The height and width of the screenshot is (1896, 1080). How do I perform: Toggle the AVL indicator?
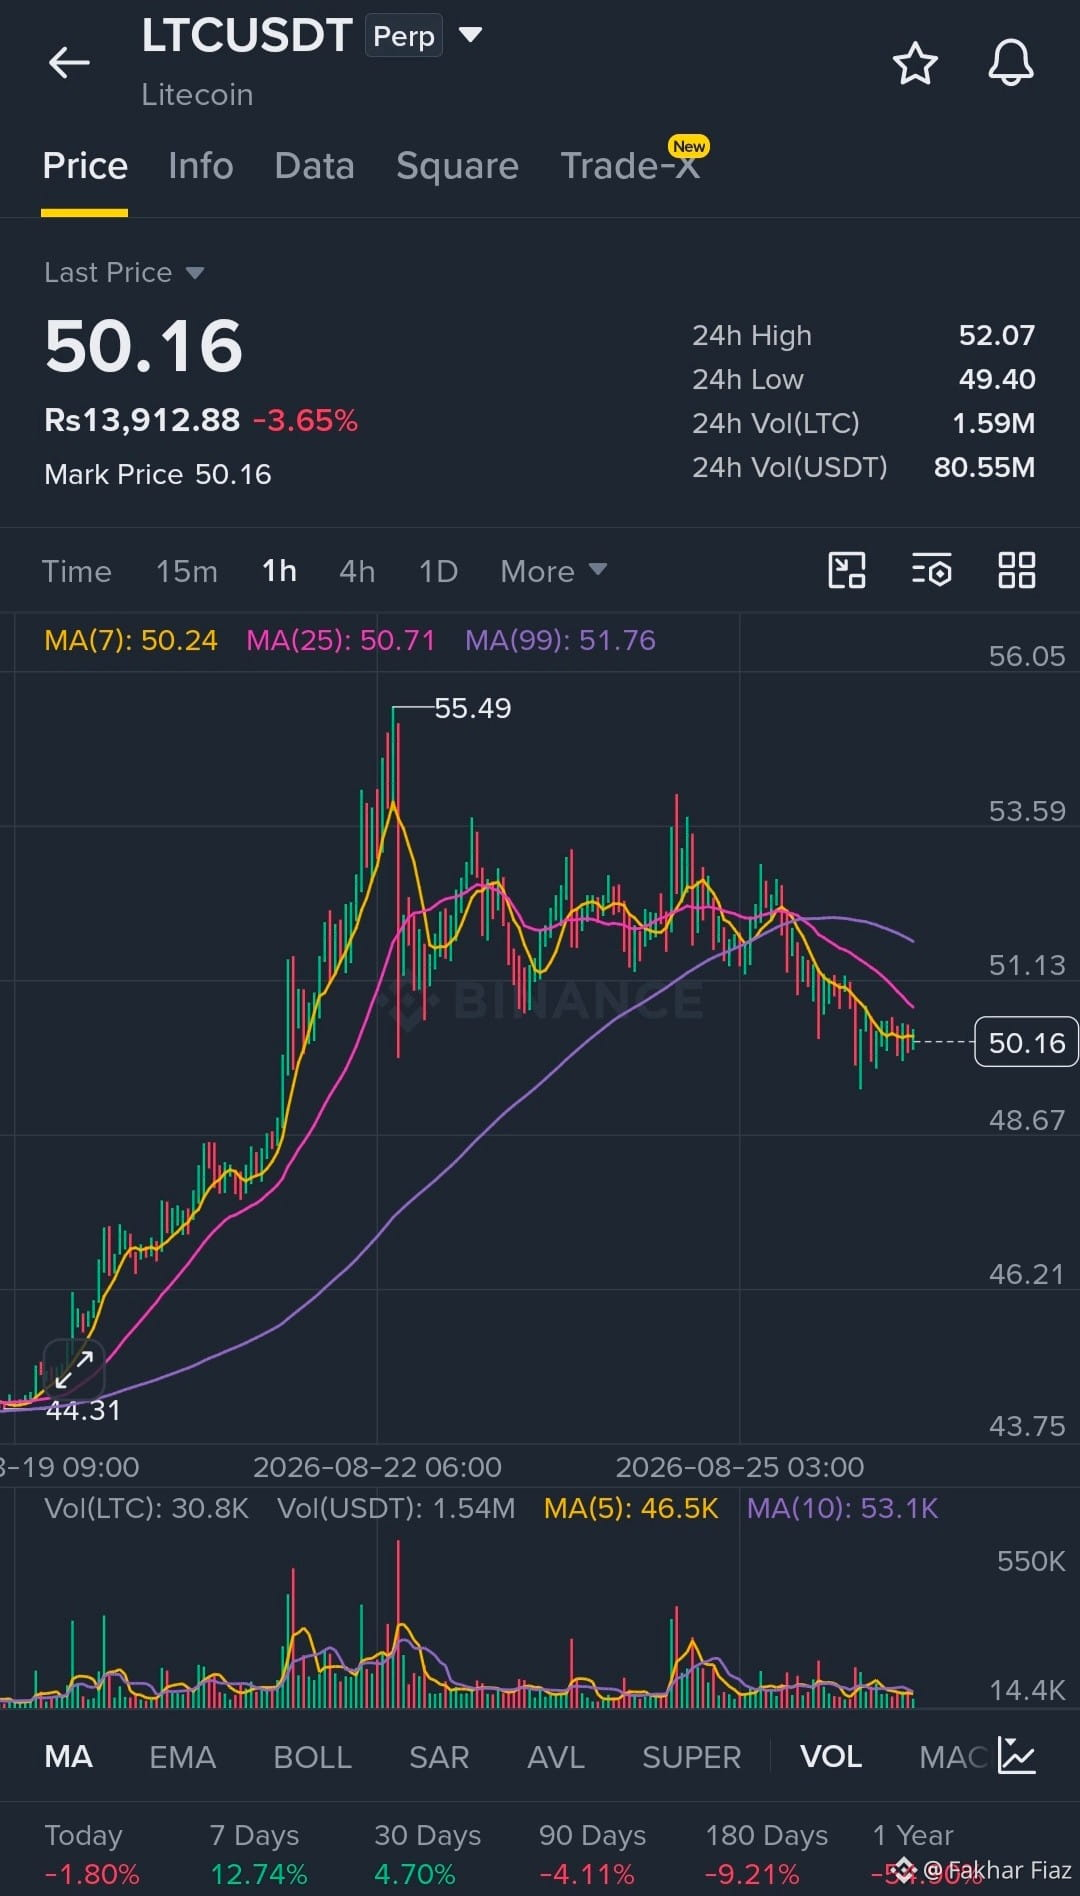[x=556, y=1757]
